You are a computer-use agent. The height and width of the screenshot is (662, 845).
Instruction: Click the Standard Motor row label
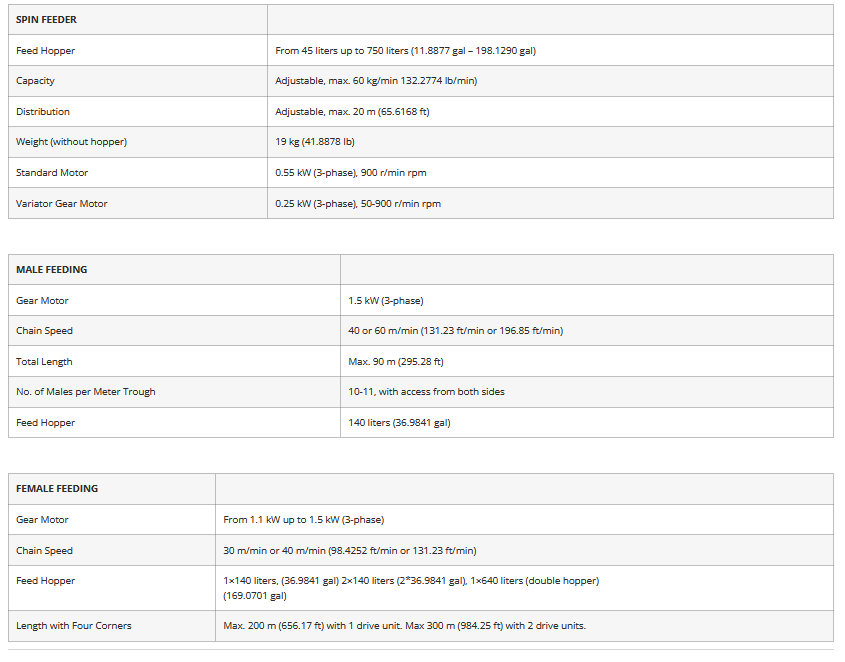[x=52, y=173]
